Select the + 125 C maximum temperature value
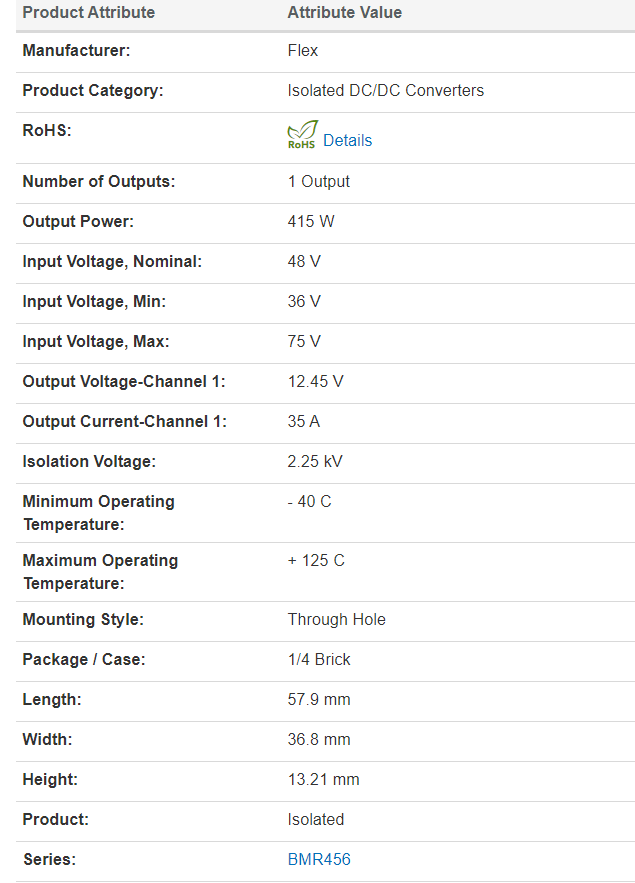The width and height of the screenshot is (635, 883). tap(316, 560)
